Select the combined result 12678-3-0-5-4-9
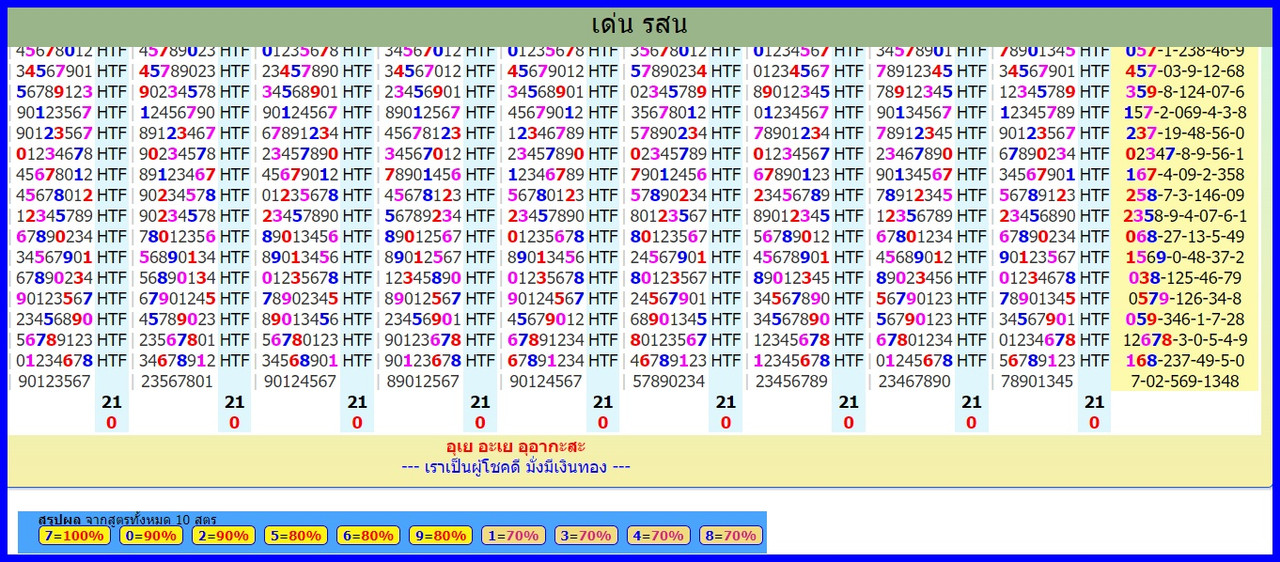The image size is (1280, 562). pyautogui.click(x=1185, y=340)
